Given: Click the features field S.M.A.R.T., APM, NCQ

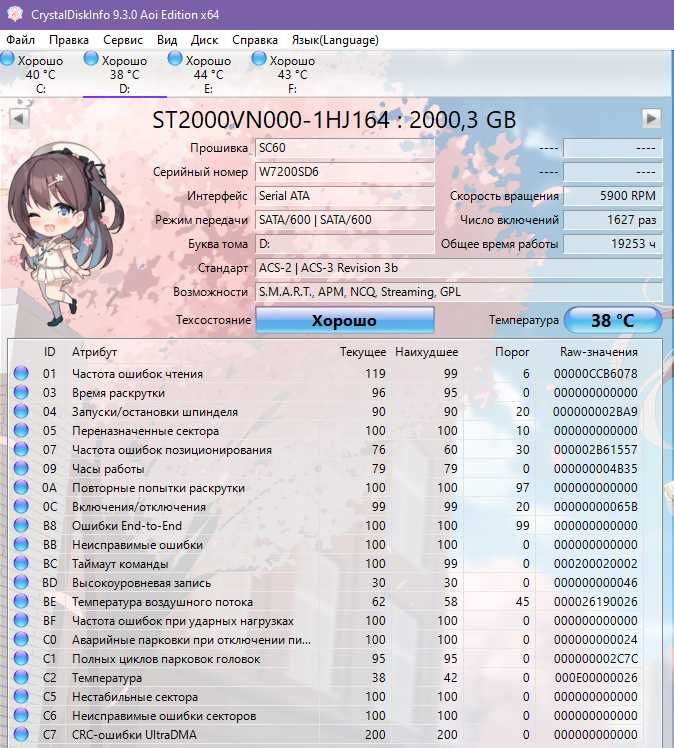Looking at the screenshot, I should click(459, 292).
